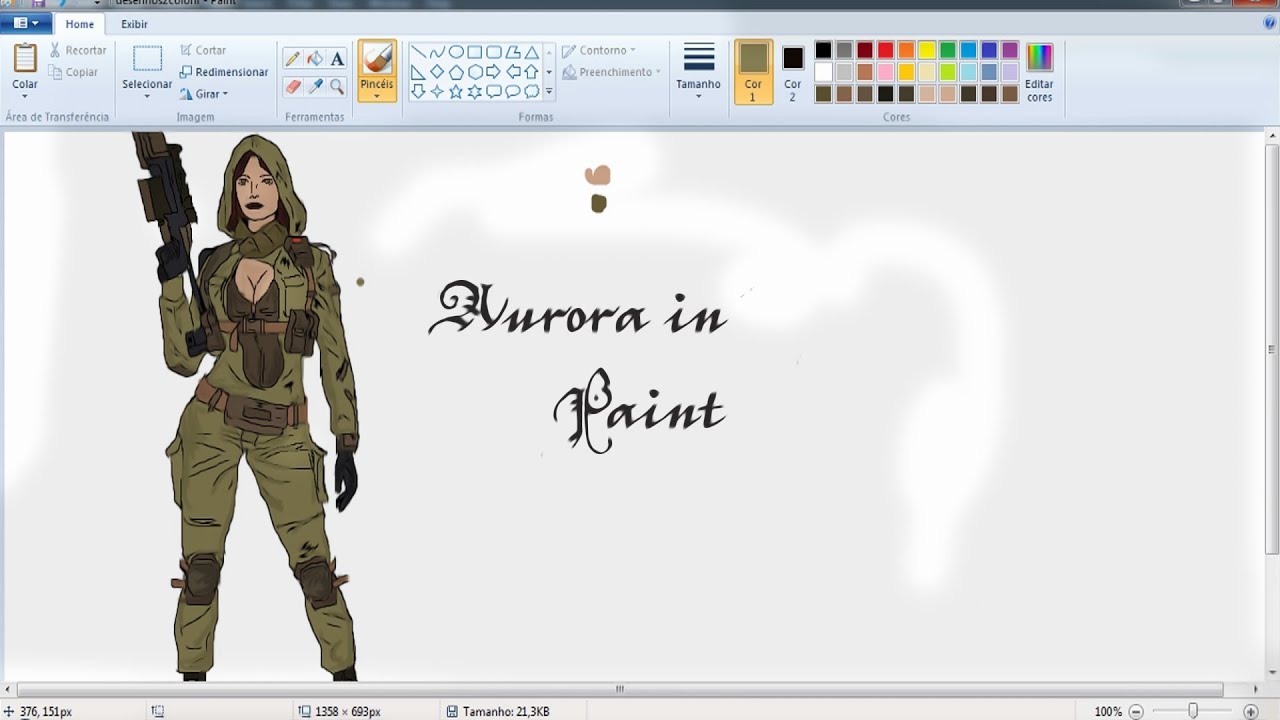Screen dimensions: 1280x720
Task: Click the vertical canvas scrollbar
Action: [x=1272, y=349]
